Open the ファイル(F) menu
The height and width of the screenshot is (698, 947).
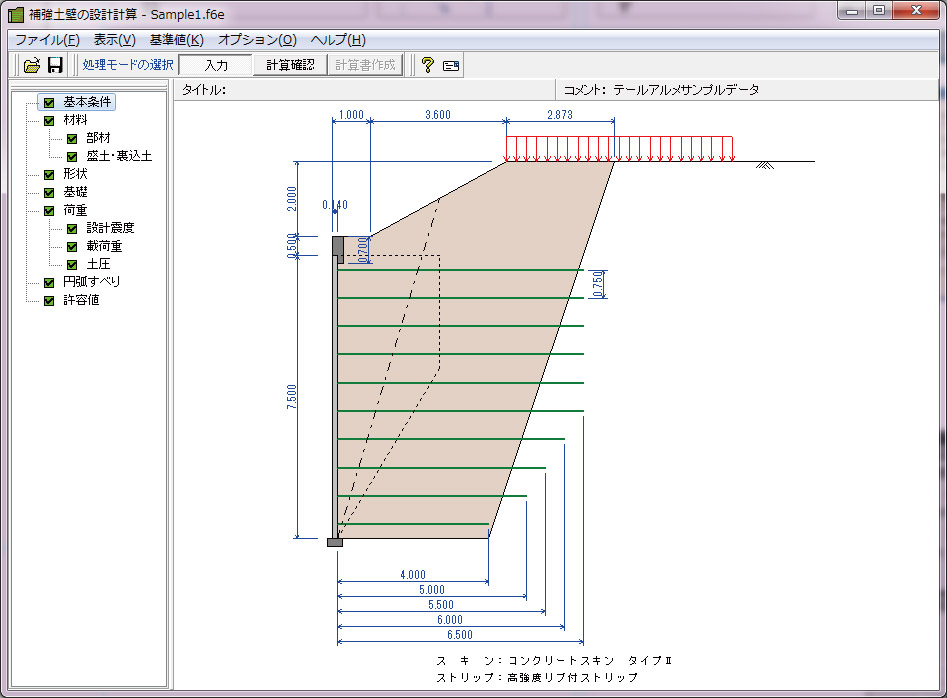pyautogui.click(x=47, y=40)
